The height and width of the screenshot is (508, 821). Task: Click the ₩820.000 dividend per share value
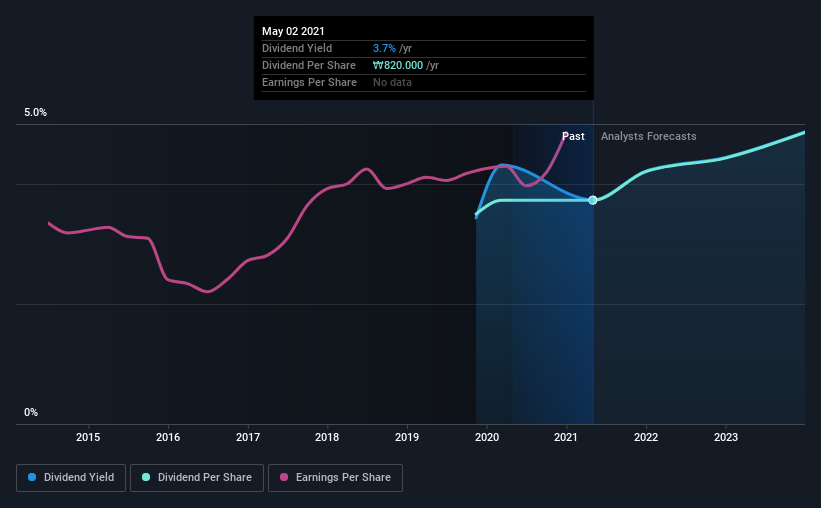click(x=398, y=65)
